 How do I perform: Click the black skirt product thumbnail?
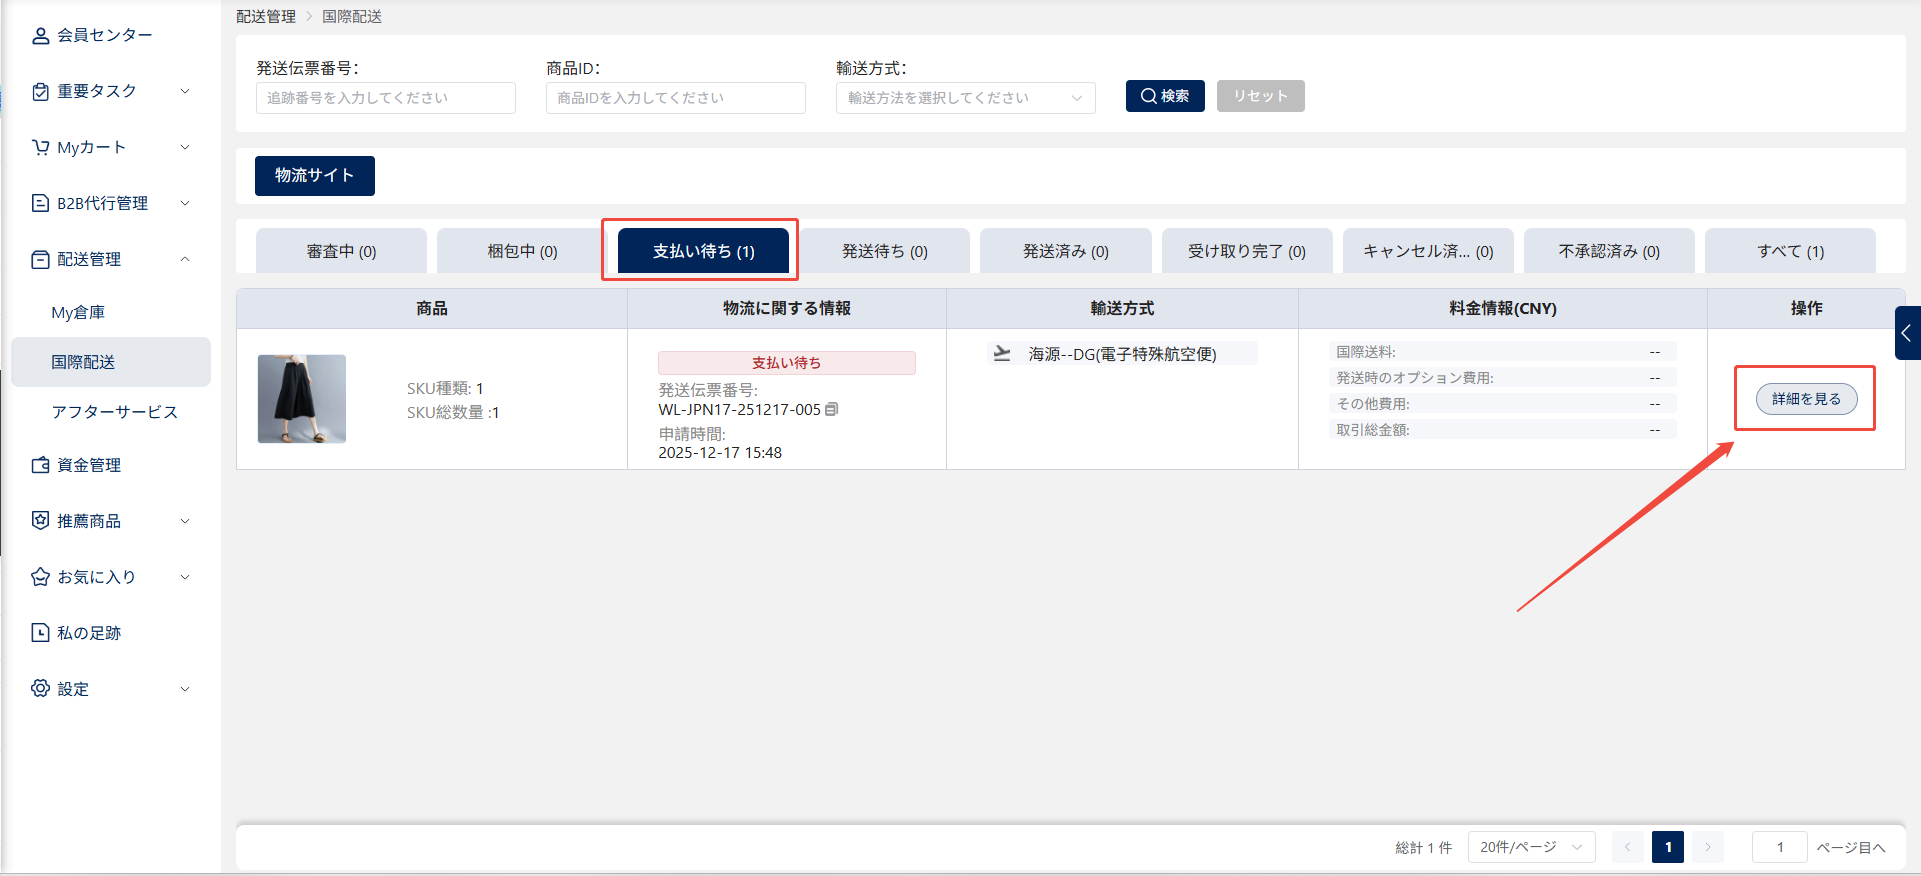[x=302, y=399]
